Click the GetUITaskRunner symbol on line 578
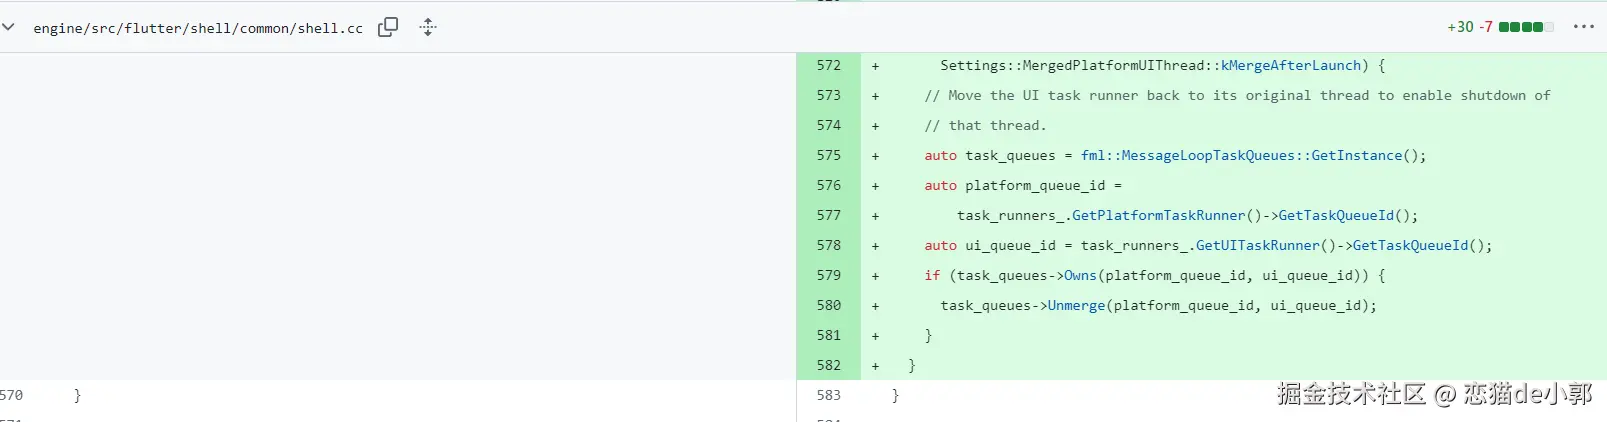1607x422 pixels. 1258,245
